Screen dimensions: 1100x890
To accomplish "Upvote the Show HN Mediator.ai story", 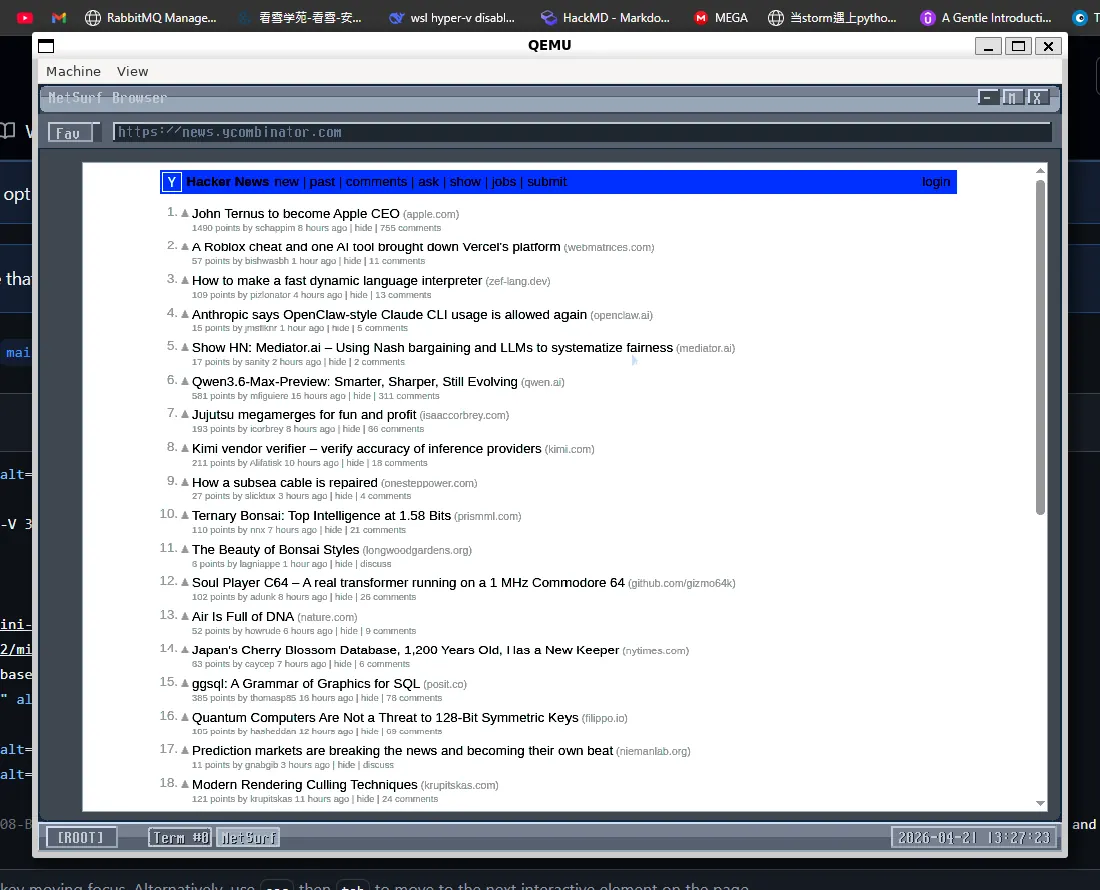I will [x=185, y=347].
